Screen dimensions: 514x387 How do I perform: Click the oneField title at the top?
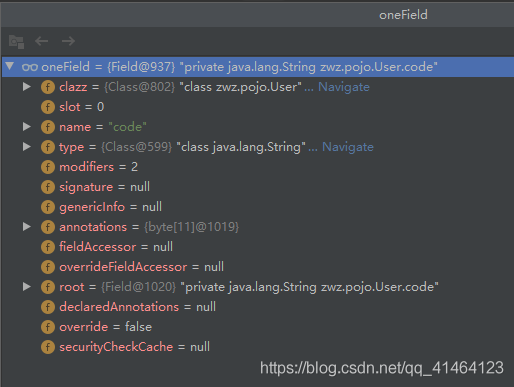click(403, 15)
